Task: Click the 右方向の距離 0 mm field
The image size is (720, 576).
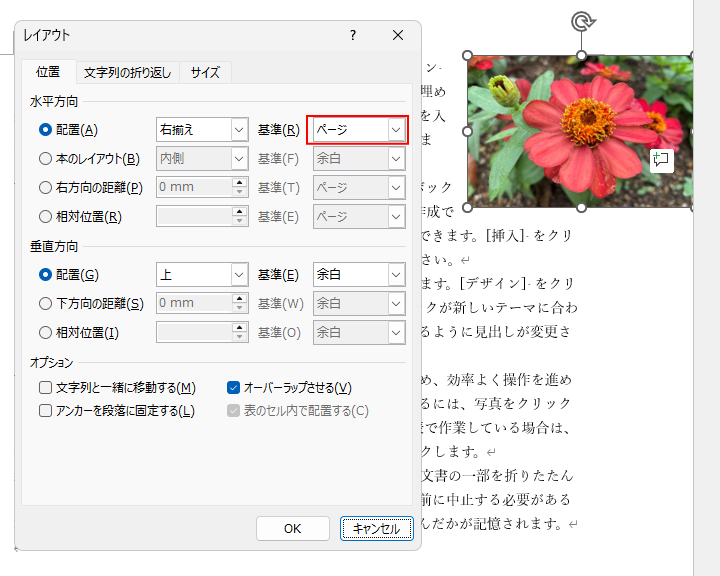Action: tap(194, 187)
